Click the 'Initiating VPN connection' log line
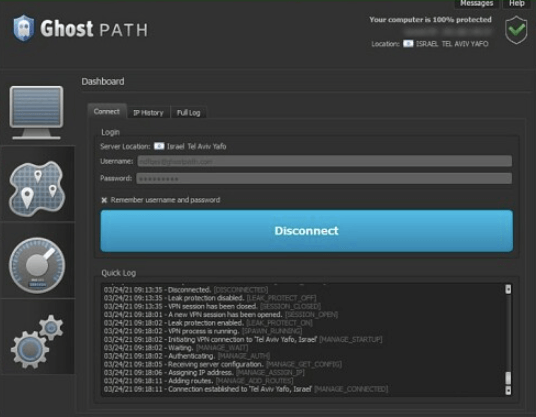The image size is (536, 417). (x=243, y=339)
